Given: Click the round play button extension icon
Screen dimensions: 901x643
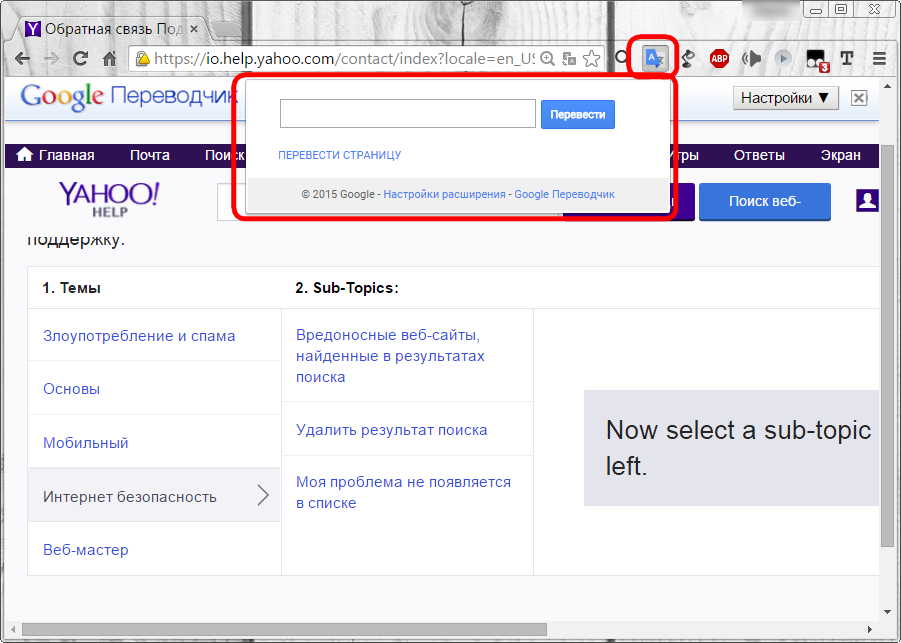Looking at the screenshot, I should [x=783, y=58].
